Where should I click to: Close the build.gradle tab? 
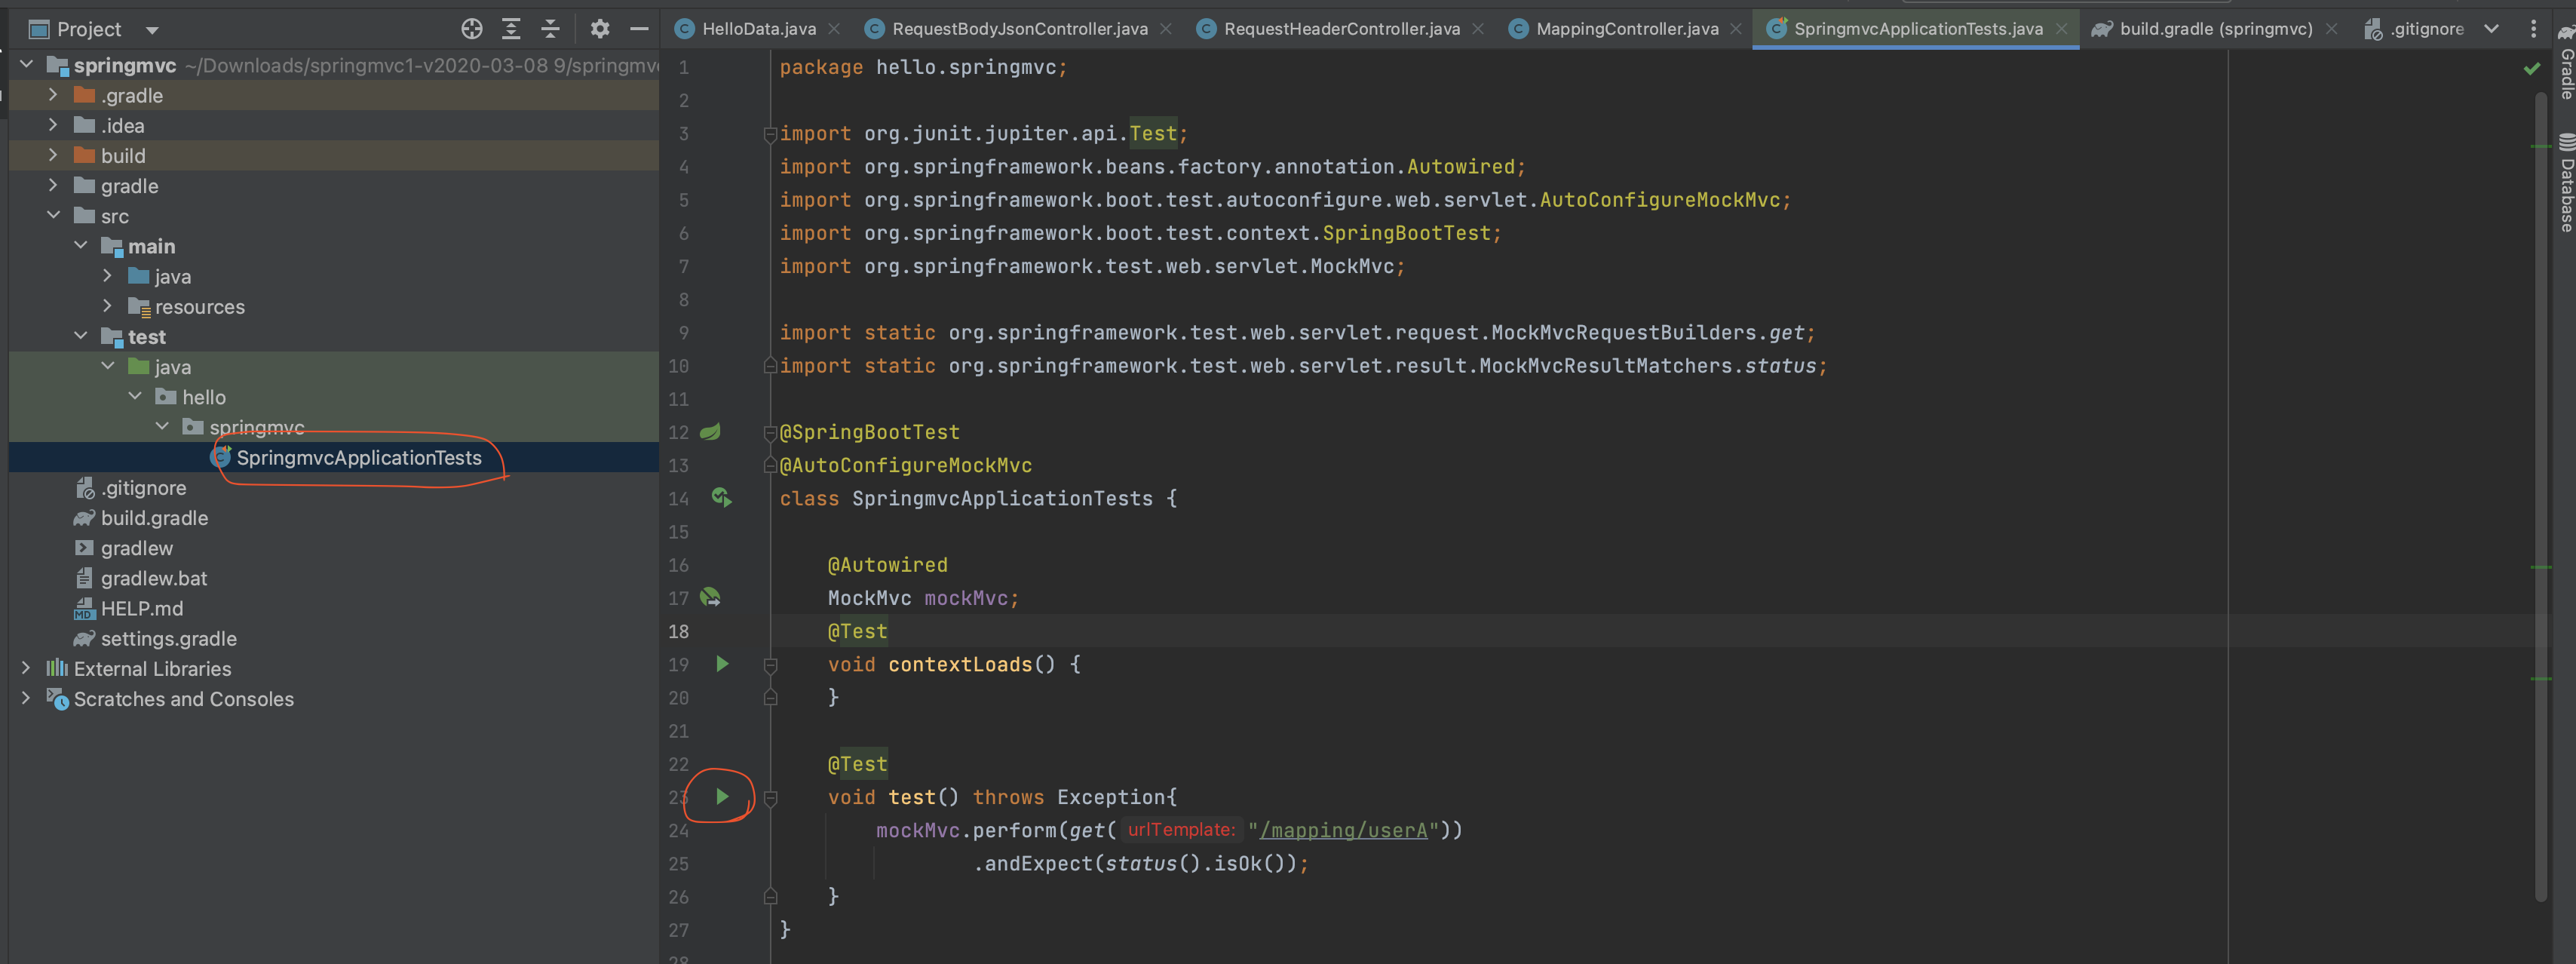2331,29
